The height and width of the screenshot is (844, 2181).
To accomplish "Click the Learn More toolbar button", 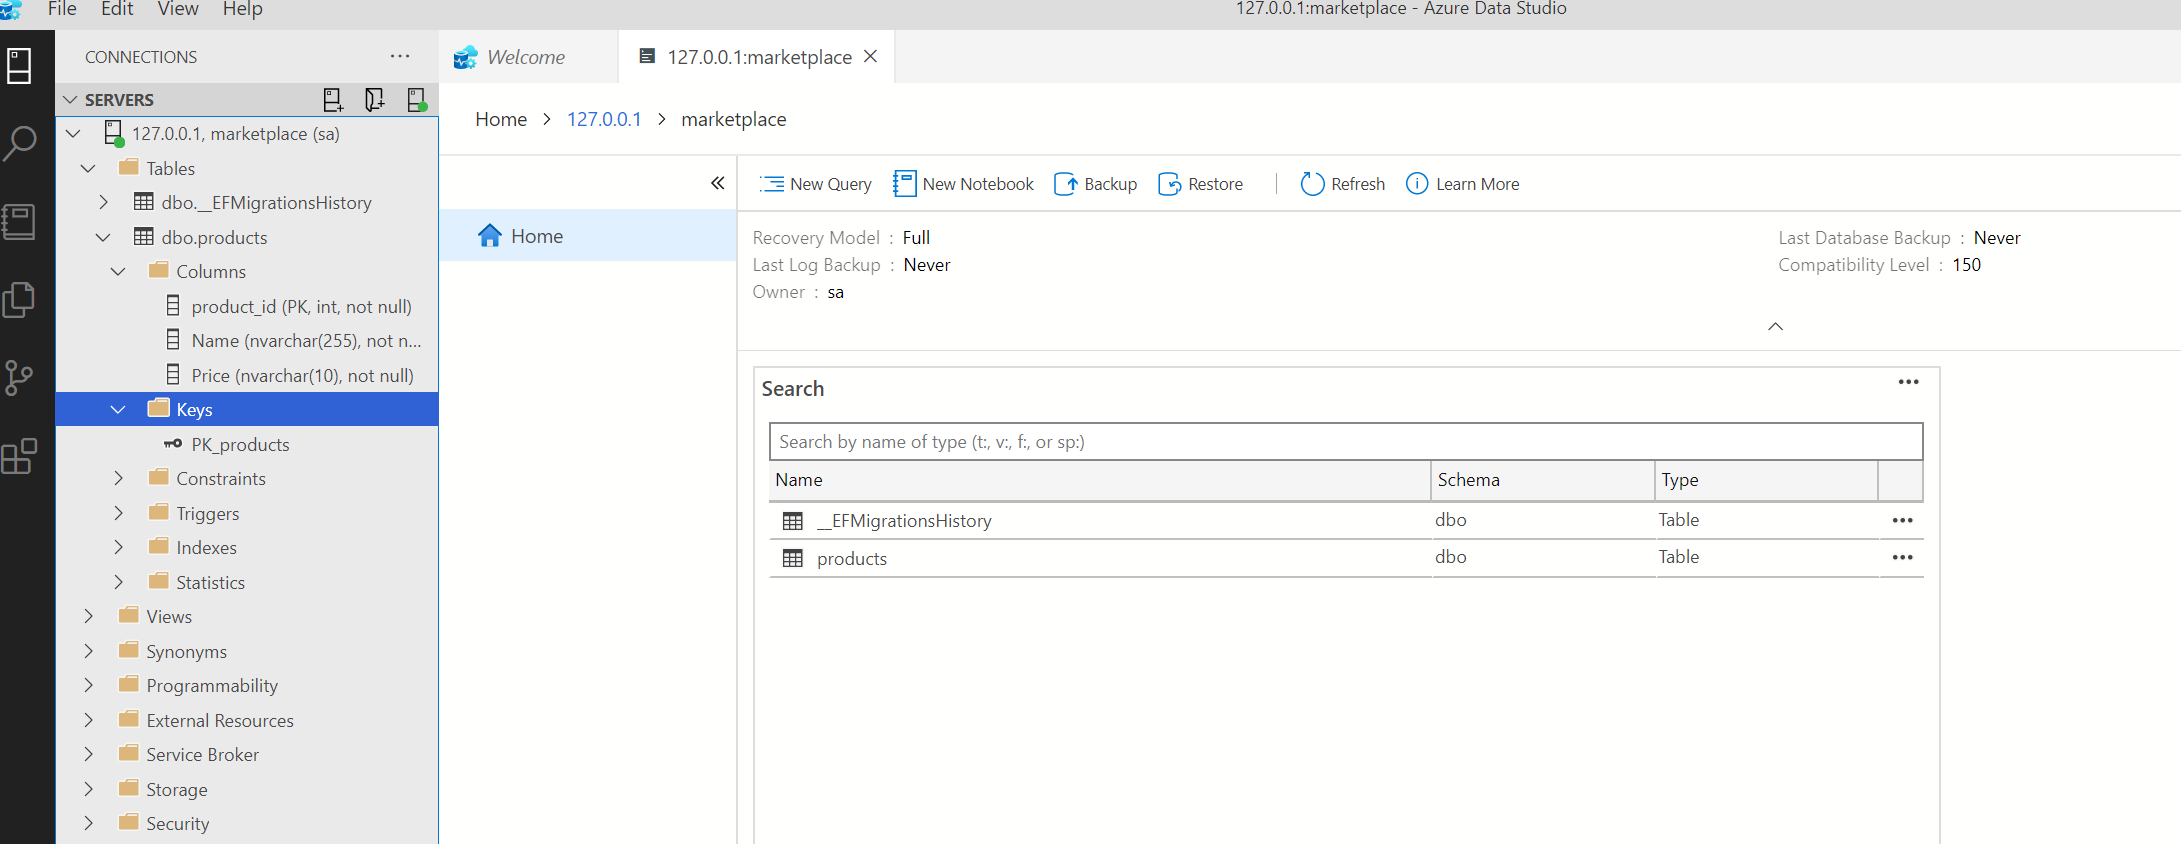I will [x=1462, y=184].
